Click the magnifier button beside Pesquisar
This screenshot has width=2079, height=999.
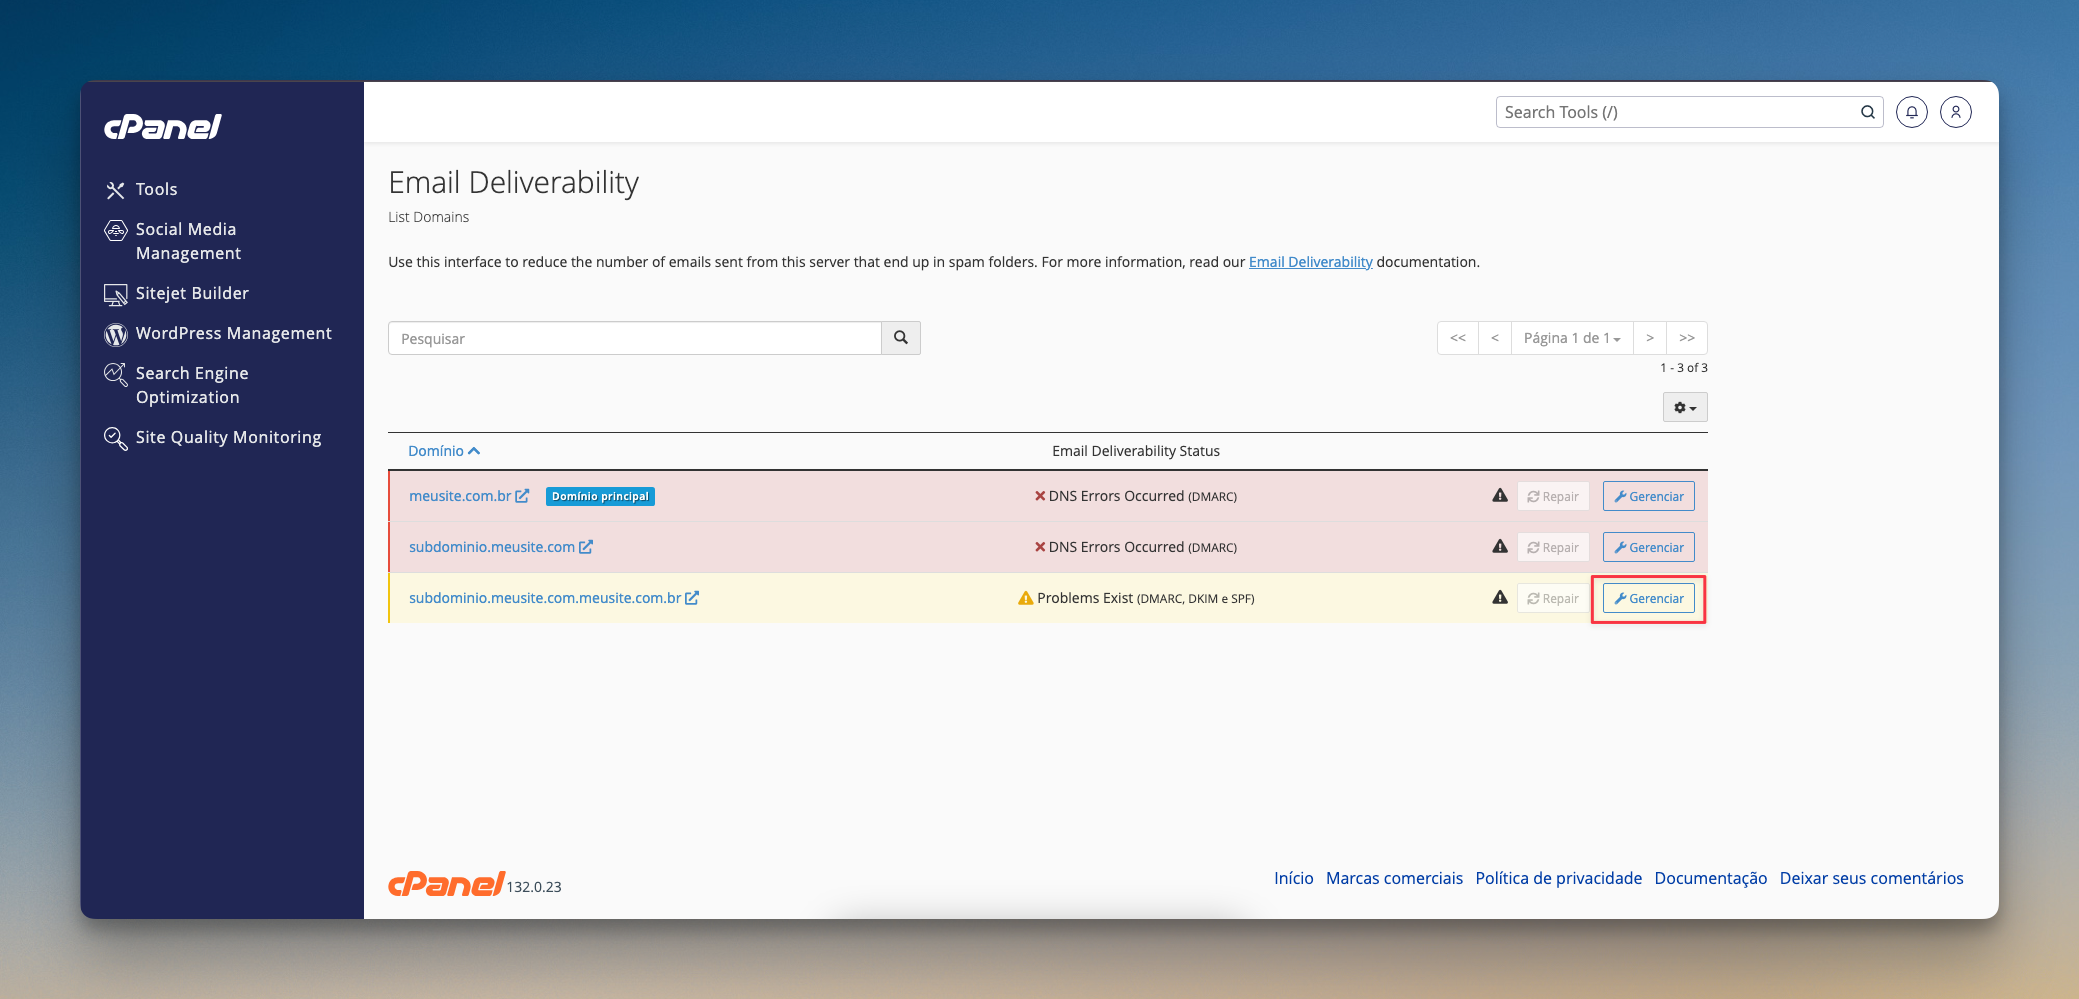900,338
